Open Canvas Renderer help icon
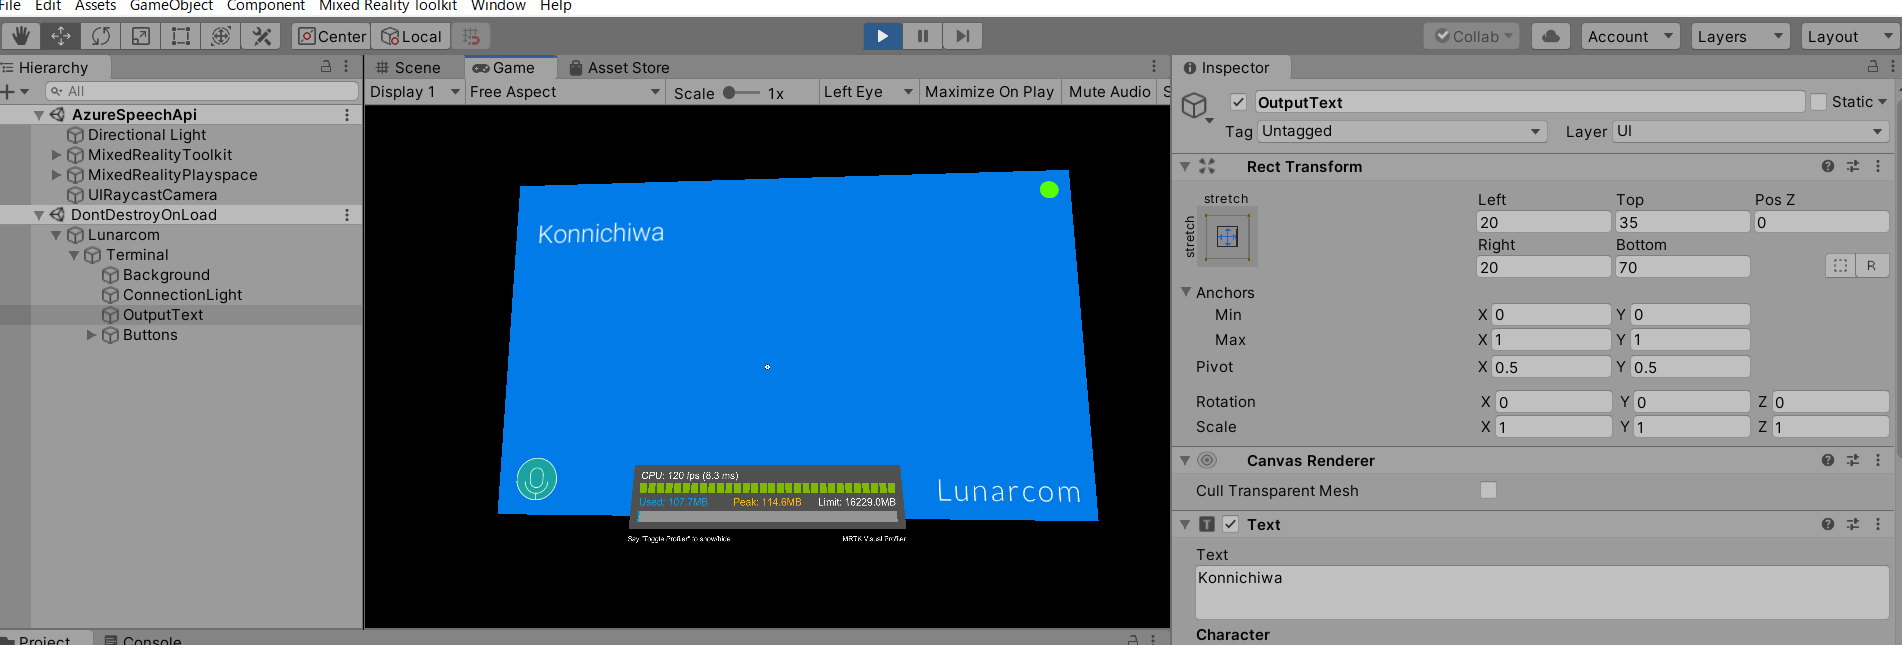The image size is (1902, 645). [x=1828, y=460]
